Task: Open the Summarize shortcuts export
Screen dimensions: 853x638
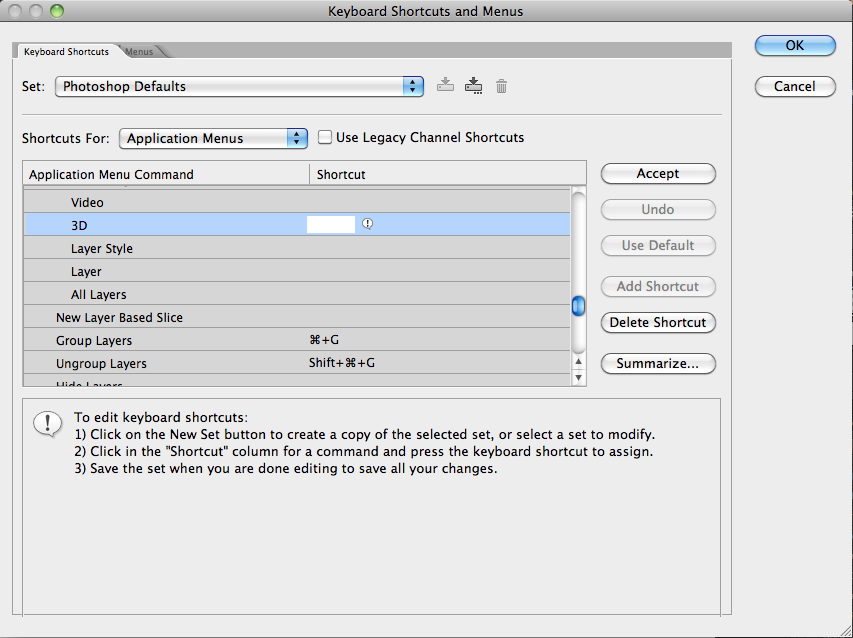Action: pyautogui.click(x=658, y=364)
